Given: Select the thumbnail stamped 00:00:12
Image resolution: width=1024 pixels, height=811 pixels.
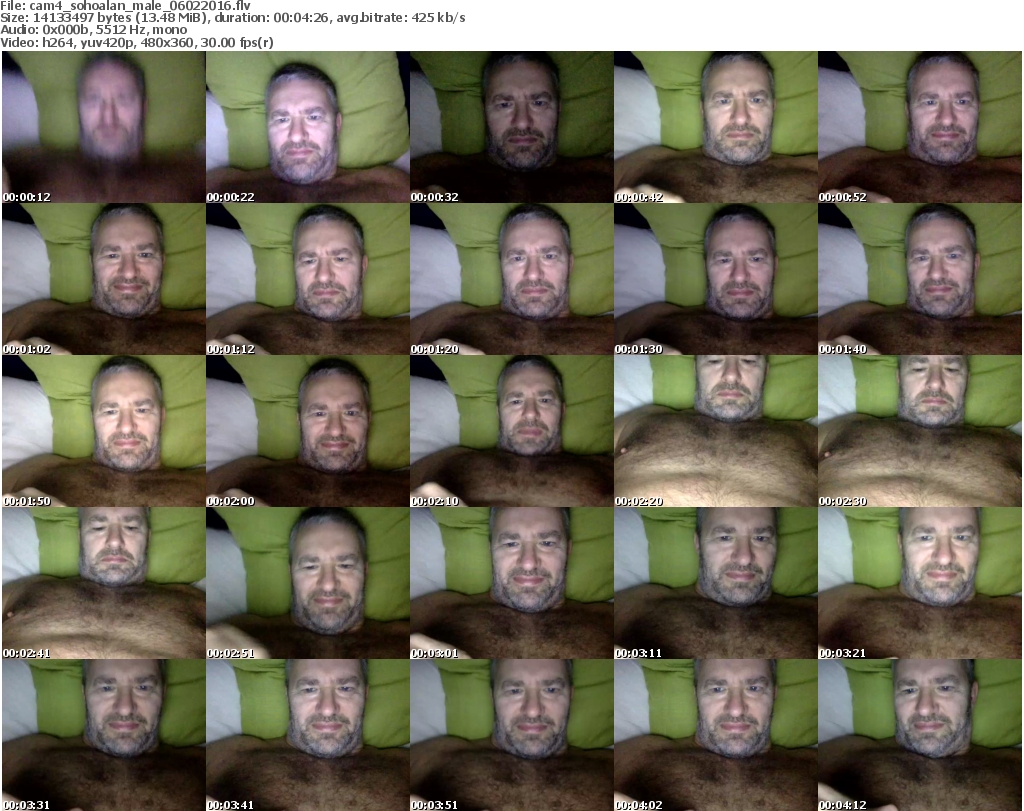Looking at the screenshot, I should click(104, 127).
